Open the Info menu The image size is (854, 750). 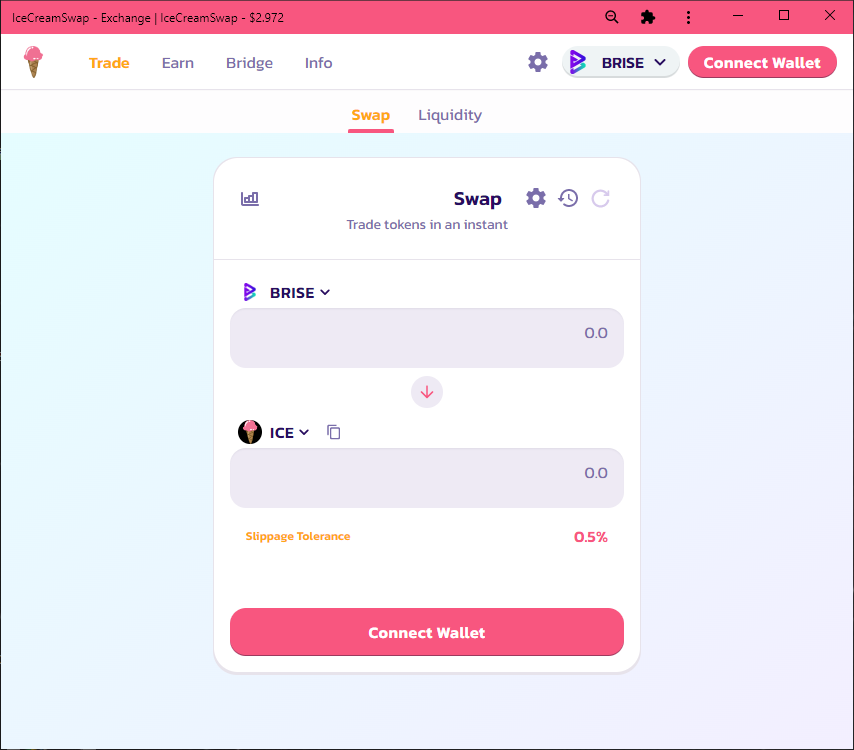[319, 63]
